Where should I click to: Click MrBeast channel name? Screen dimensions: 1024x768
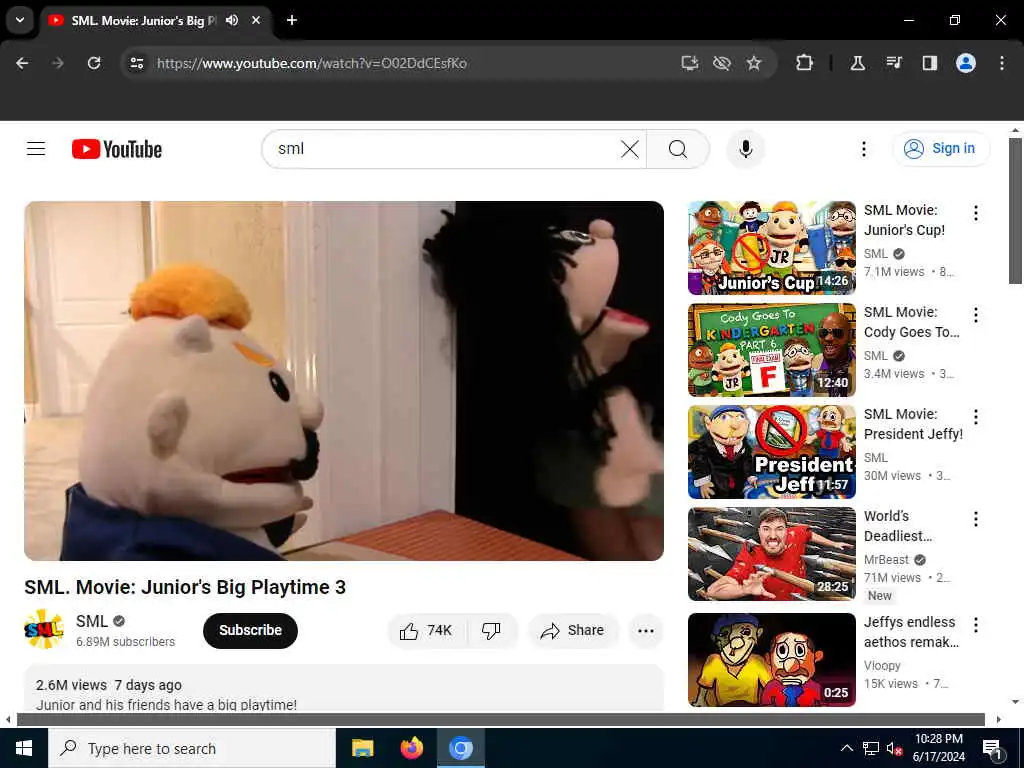click(886, 560)
